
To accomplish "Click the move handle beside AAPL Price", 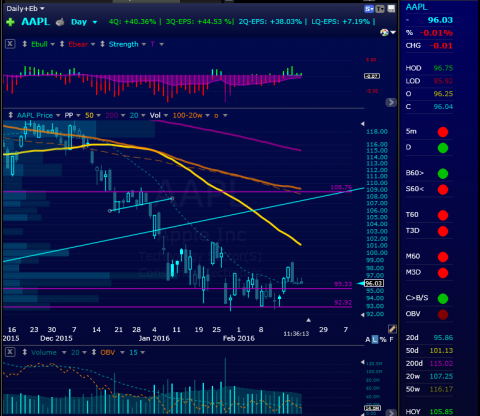I will pyautogui.click(x=10, y=115).
